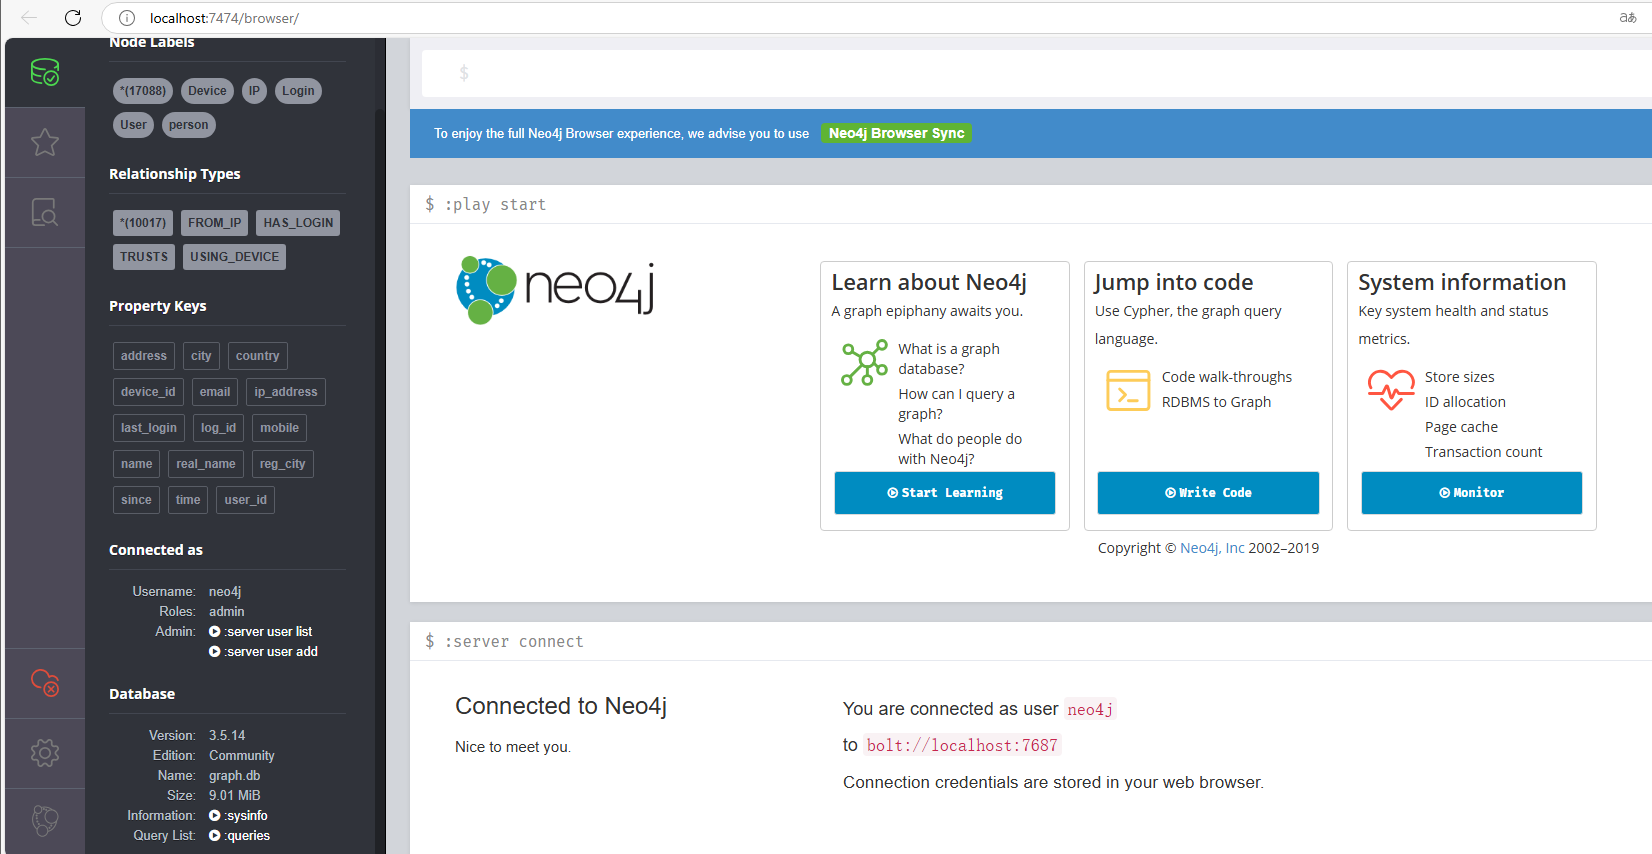1652x854 pixels.
Task: Click the real_name property key
Action: click(x=206, y=464)
